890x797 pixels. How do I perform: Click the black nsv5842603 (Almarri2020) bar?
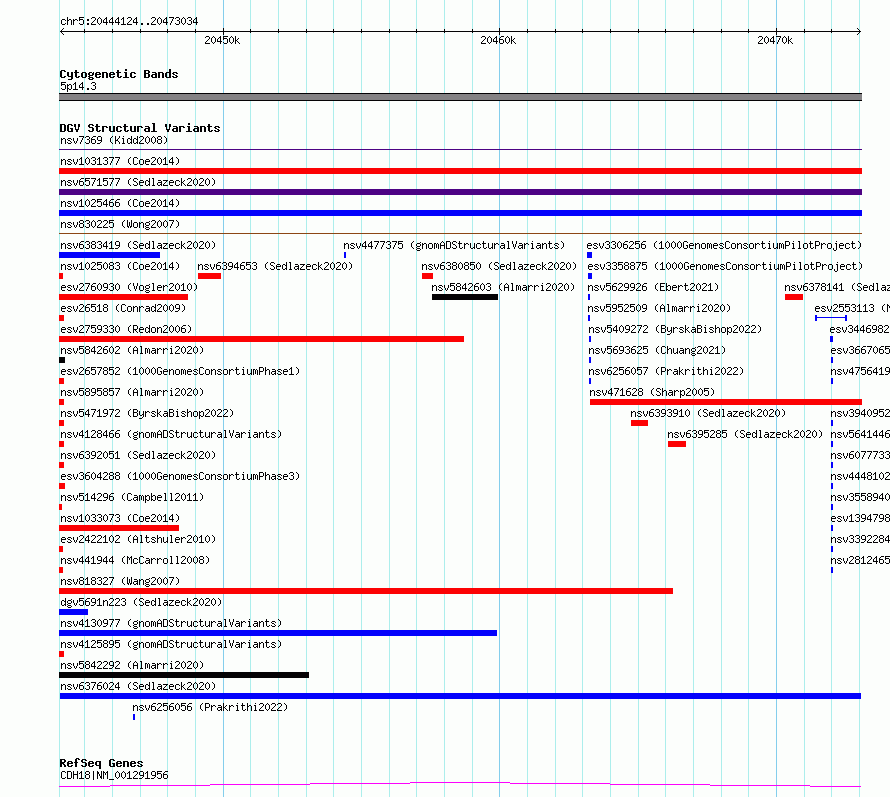[465, 297]
